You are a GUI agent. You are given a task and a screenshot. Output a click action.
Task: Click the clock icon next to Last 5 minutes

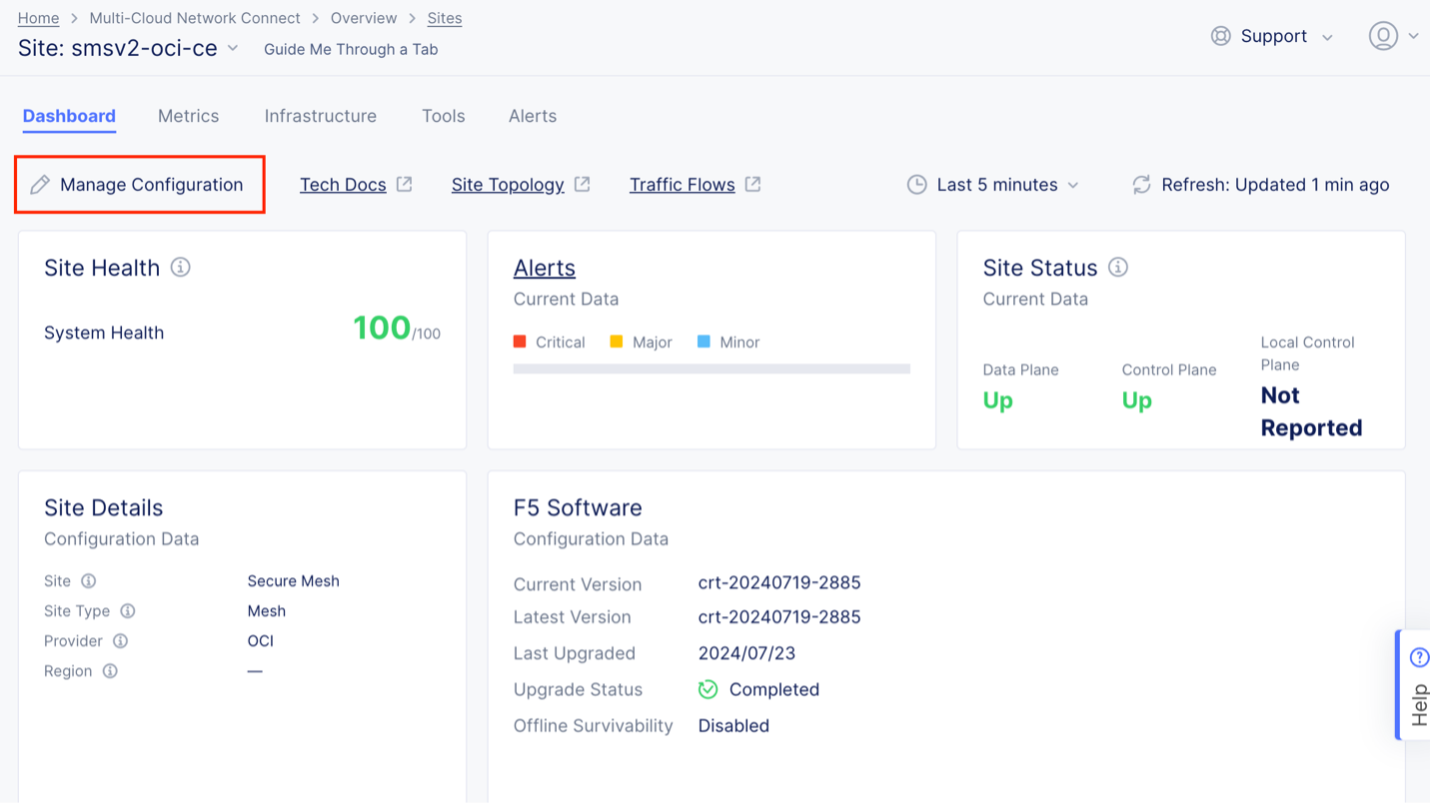click(x=917, y=184)
